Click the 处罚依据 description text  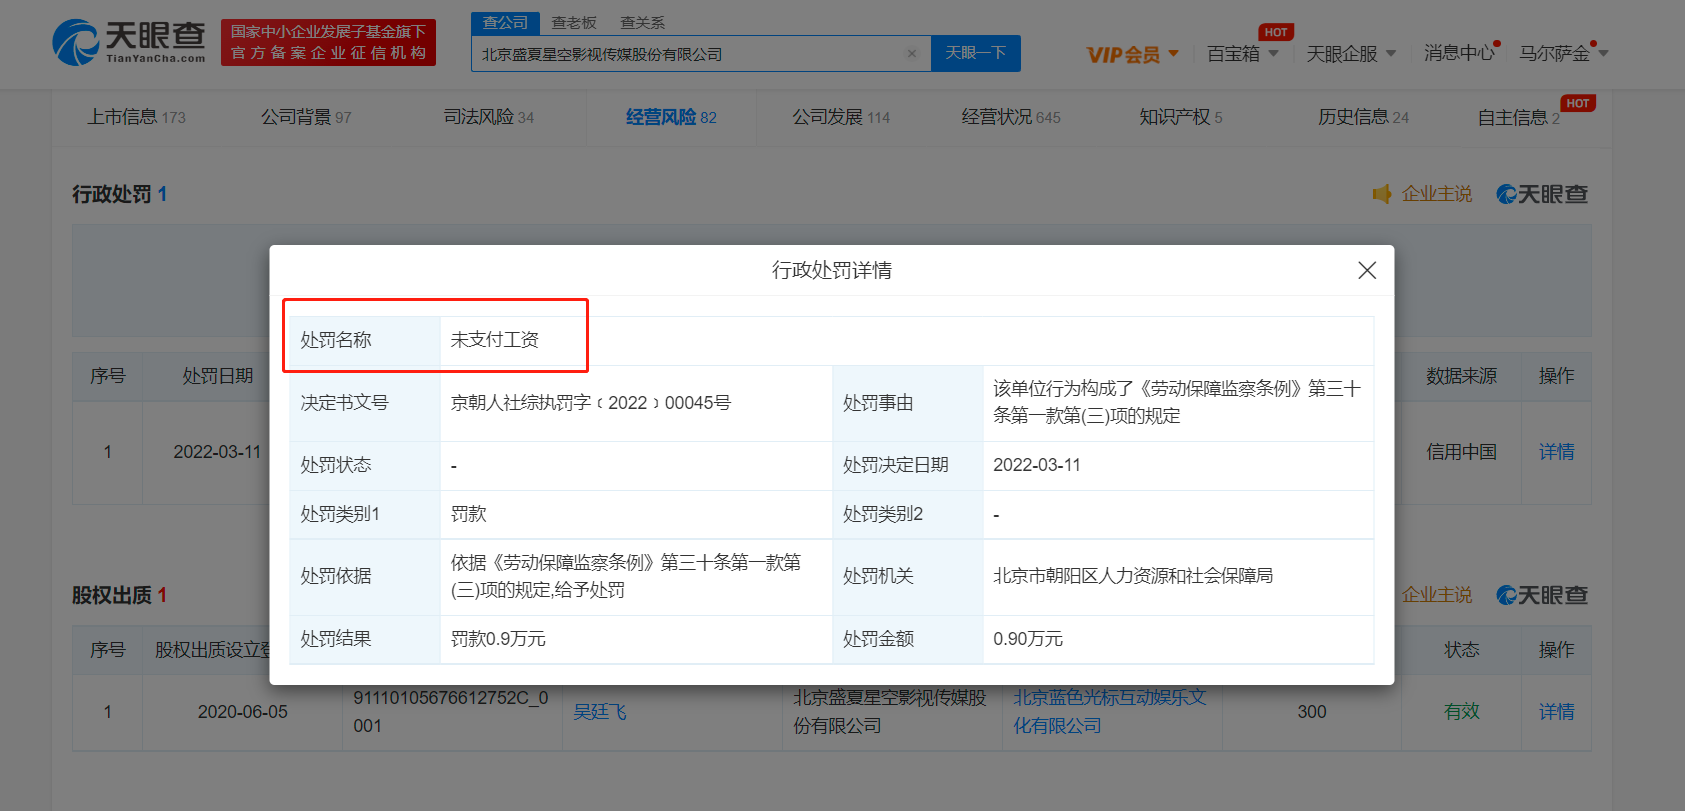point(626,576)
